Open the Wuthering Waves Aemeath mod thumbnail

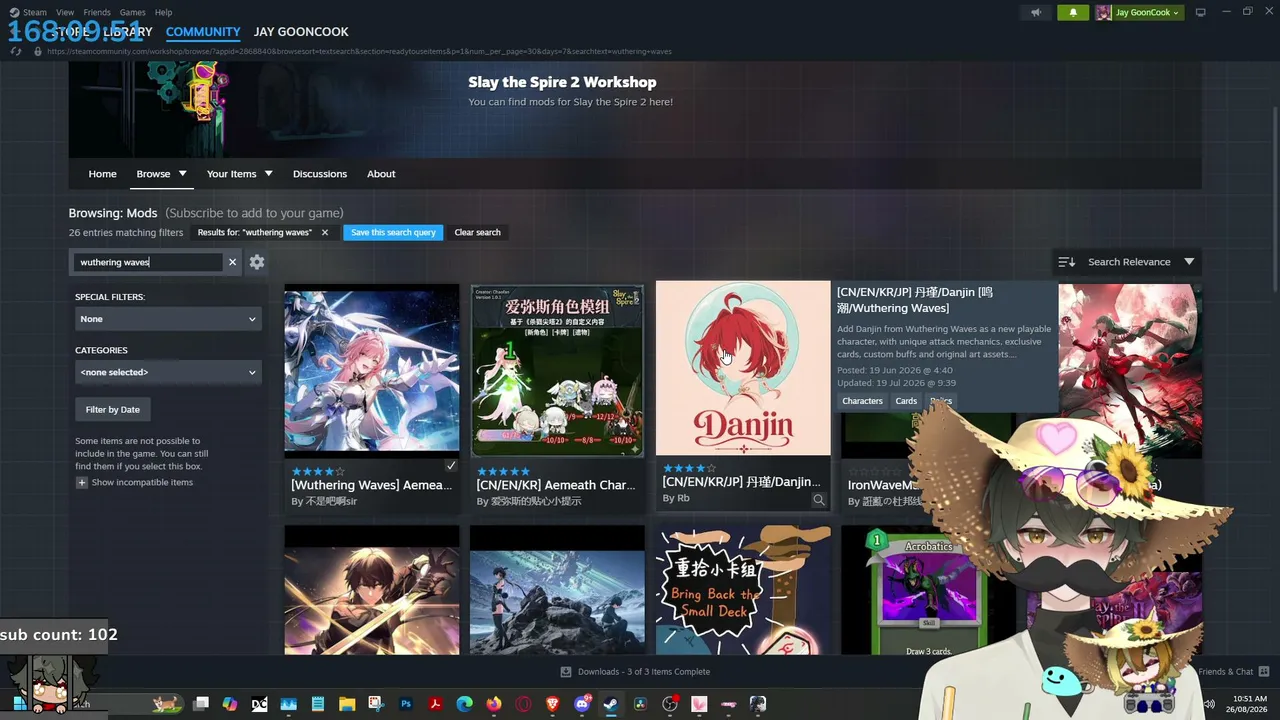pos(372,370)
